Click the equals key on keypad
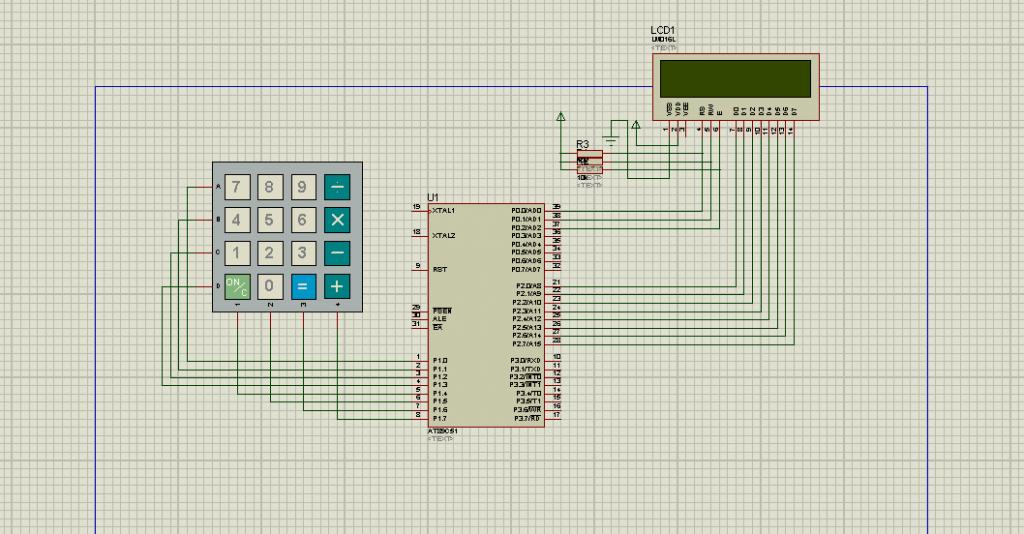Screen dimensions: 1024x534 pos(303,287)
